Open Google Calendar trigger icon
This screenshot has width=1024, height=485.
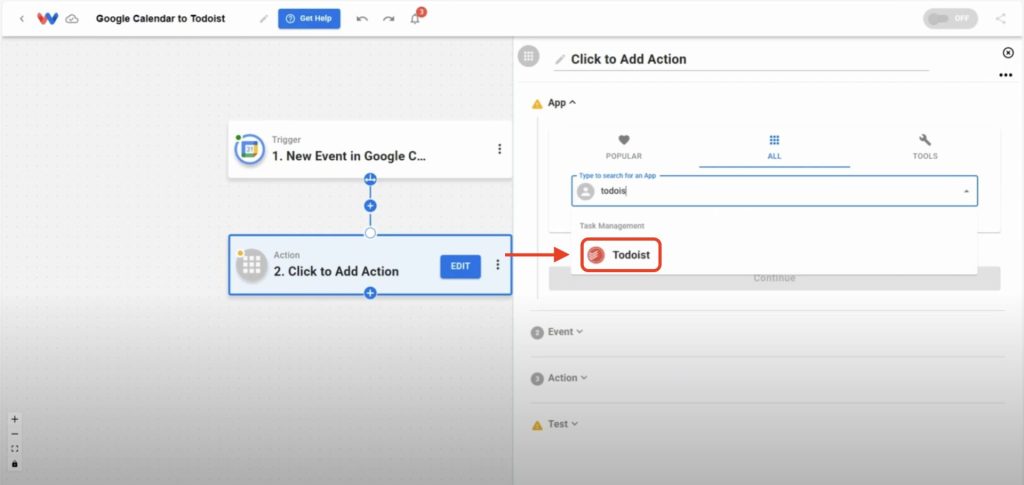(x=250, y=149)
